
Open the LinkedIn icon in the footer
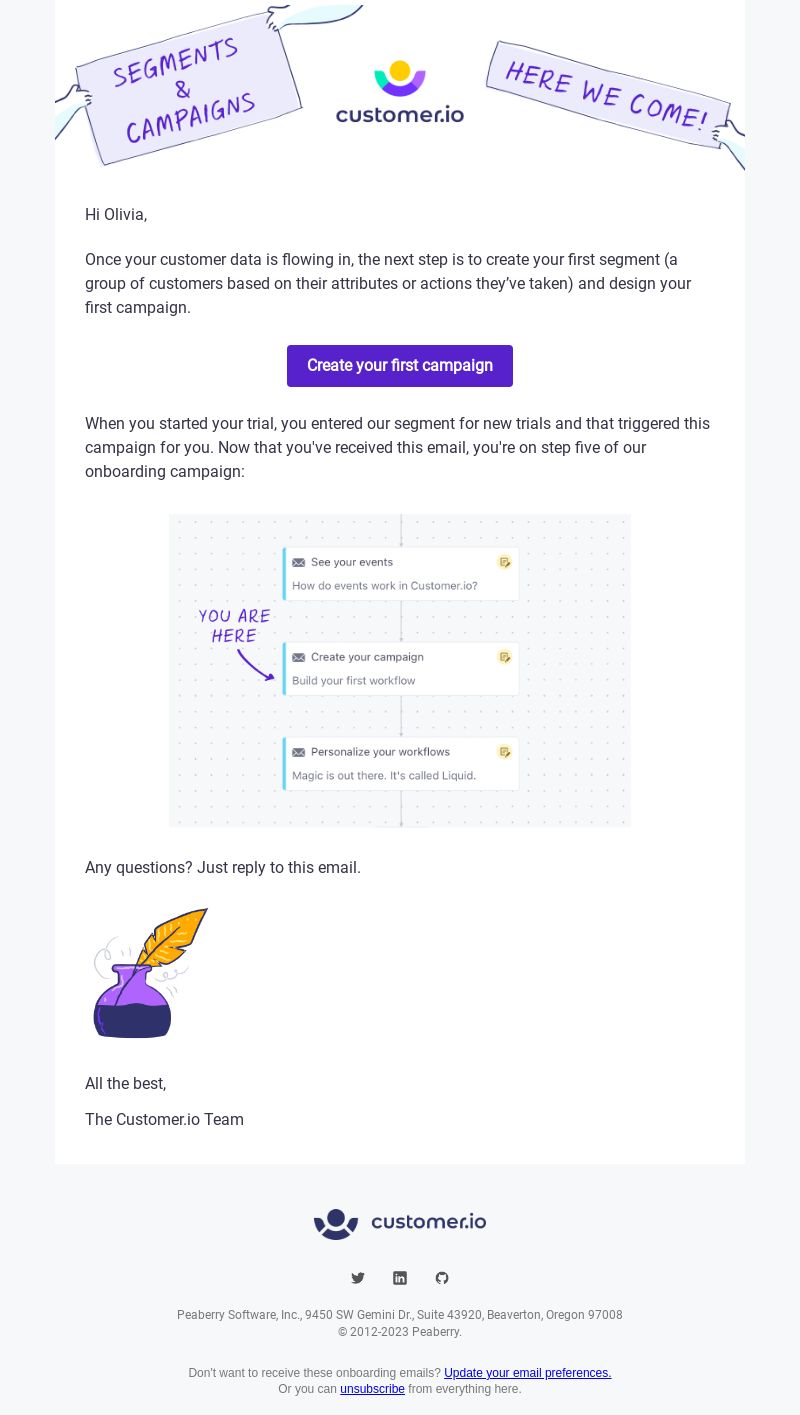click(400, 1278)
